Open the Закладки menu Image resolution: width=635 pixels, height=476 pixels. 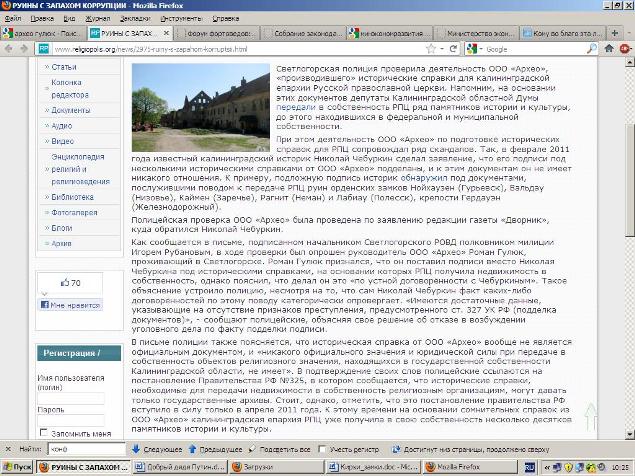click(135, 19)
